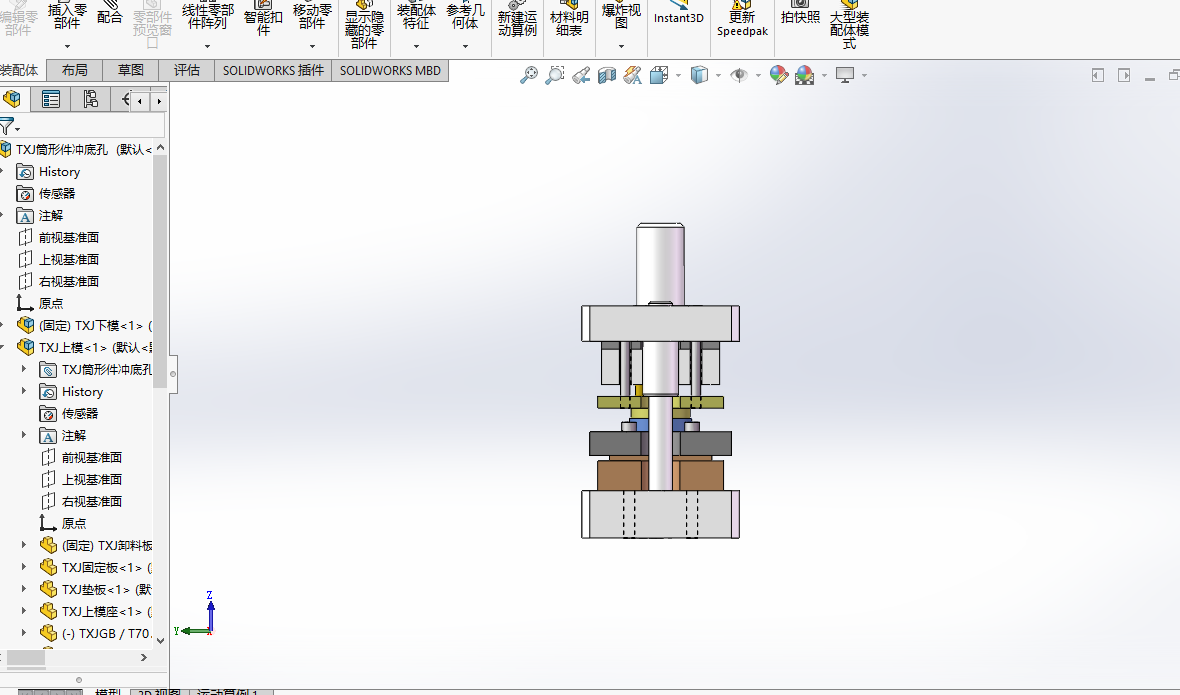
Task: Expand the TXJ垫板<1> component
Action: (x=23, y=589)
